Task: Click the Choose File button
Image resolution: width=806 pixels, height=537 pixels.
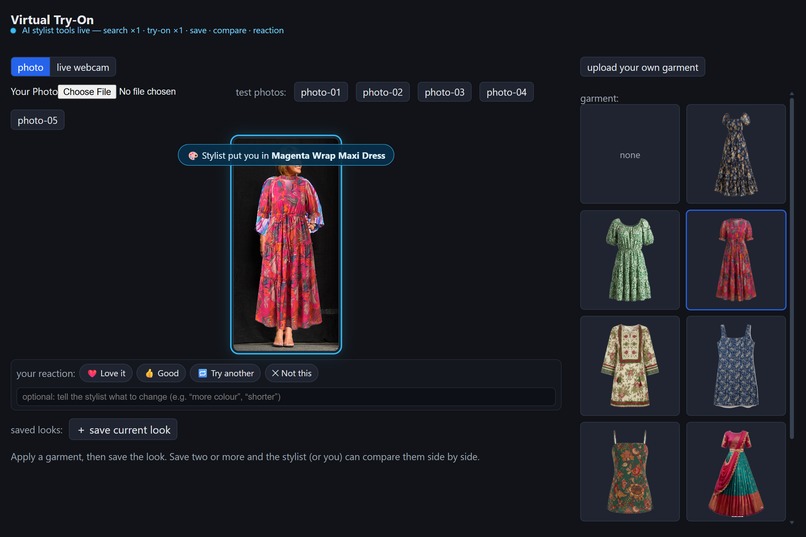Action: coord(87,91)
